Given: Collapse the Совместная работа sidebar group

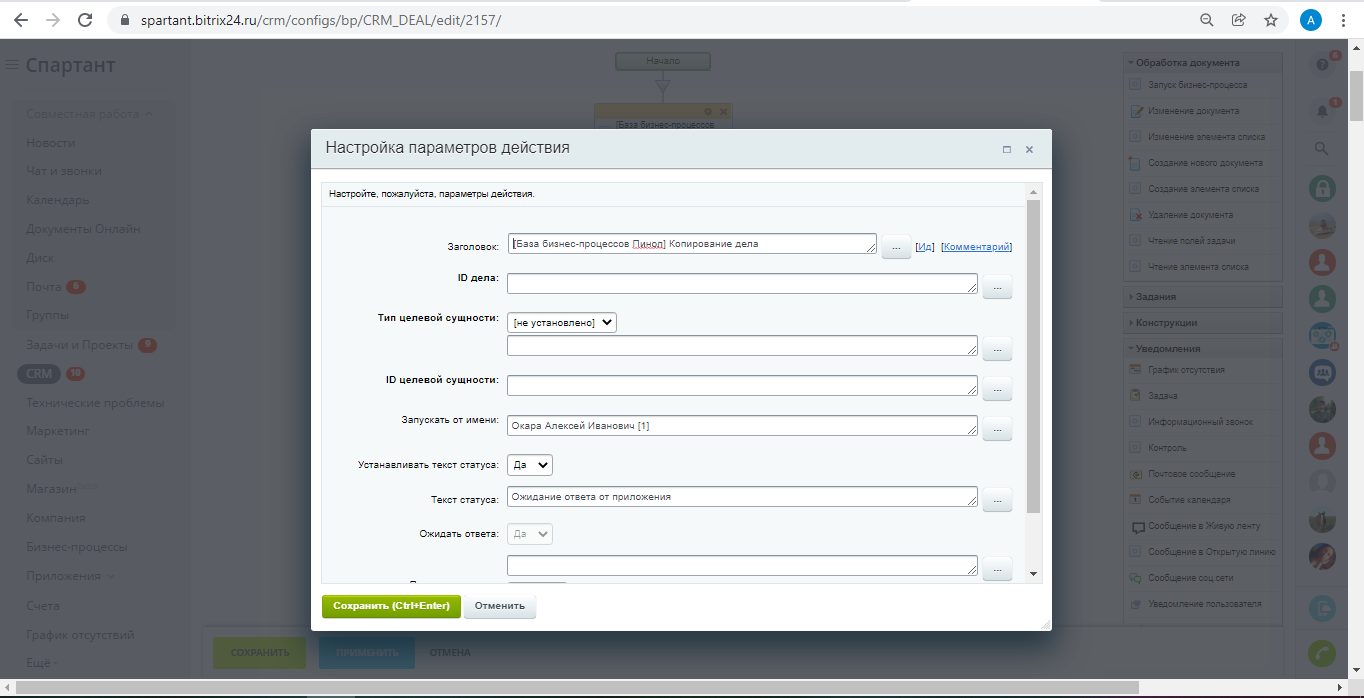Looking at the screenshot, I should 89,114.
